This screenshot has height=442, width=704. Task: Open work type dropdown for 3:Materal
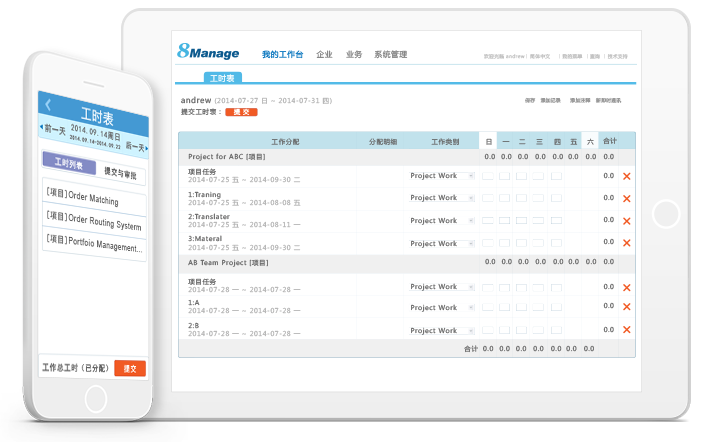click(x=442, y=243)
